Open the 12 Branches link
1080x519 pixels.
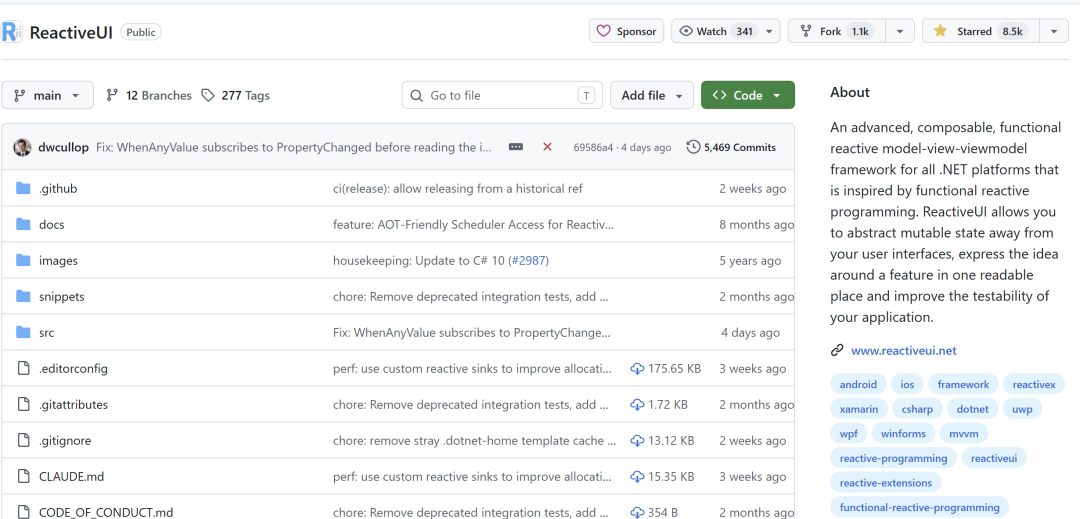click(x=149, y=96)
